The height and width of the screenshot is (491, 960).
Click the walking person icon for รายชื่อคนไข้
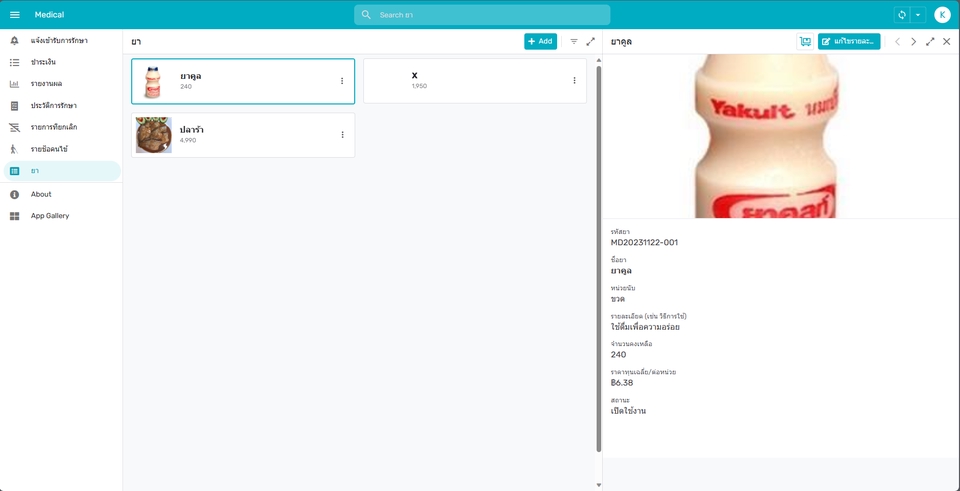(15, 149)
